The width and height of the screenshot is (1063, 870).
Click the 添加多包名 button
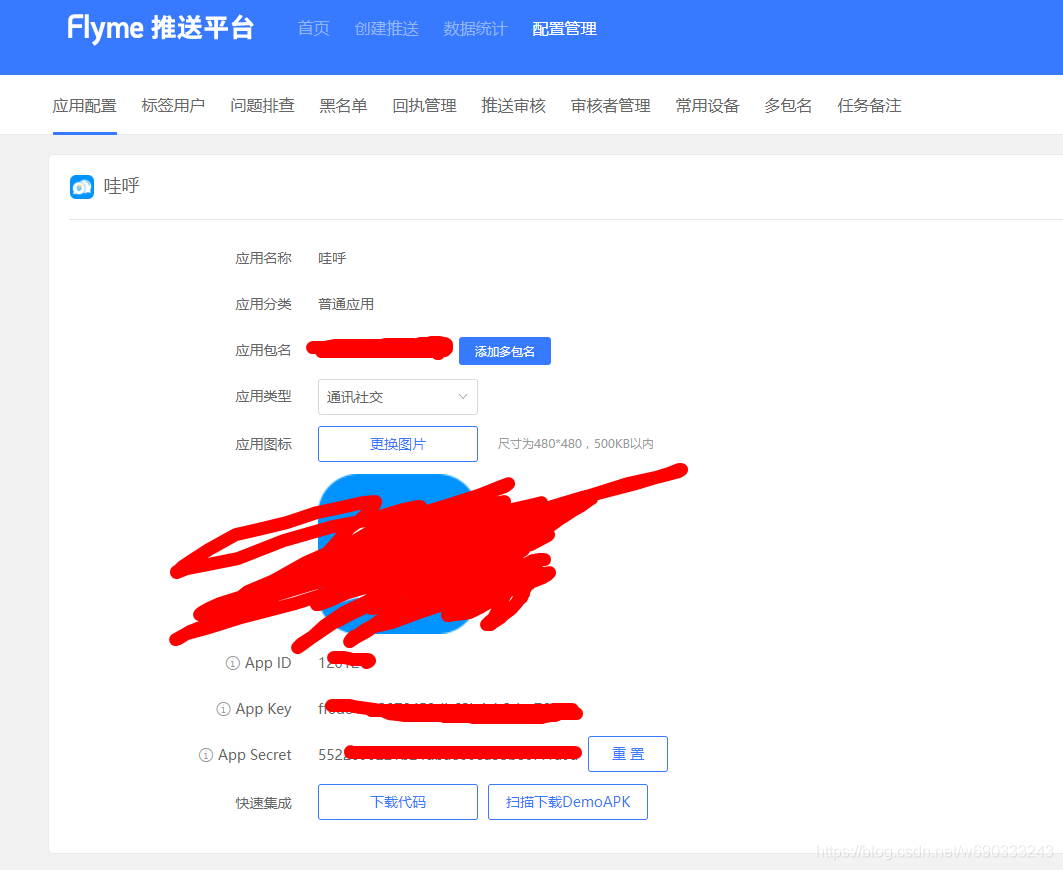coord(505,351)
